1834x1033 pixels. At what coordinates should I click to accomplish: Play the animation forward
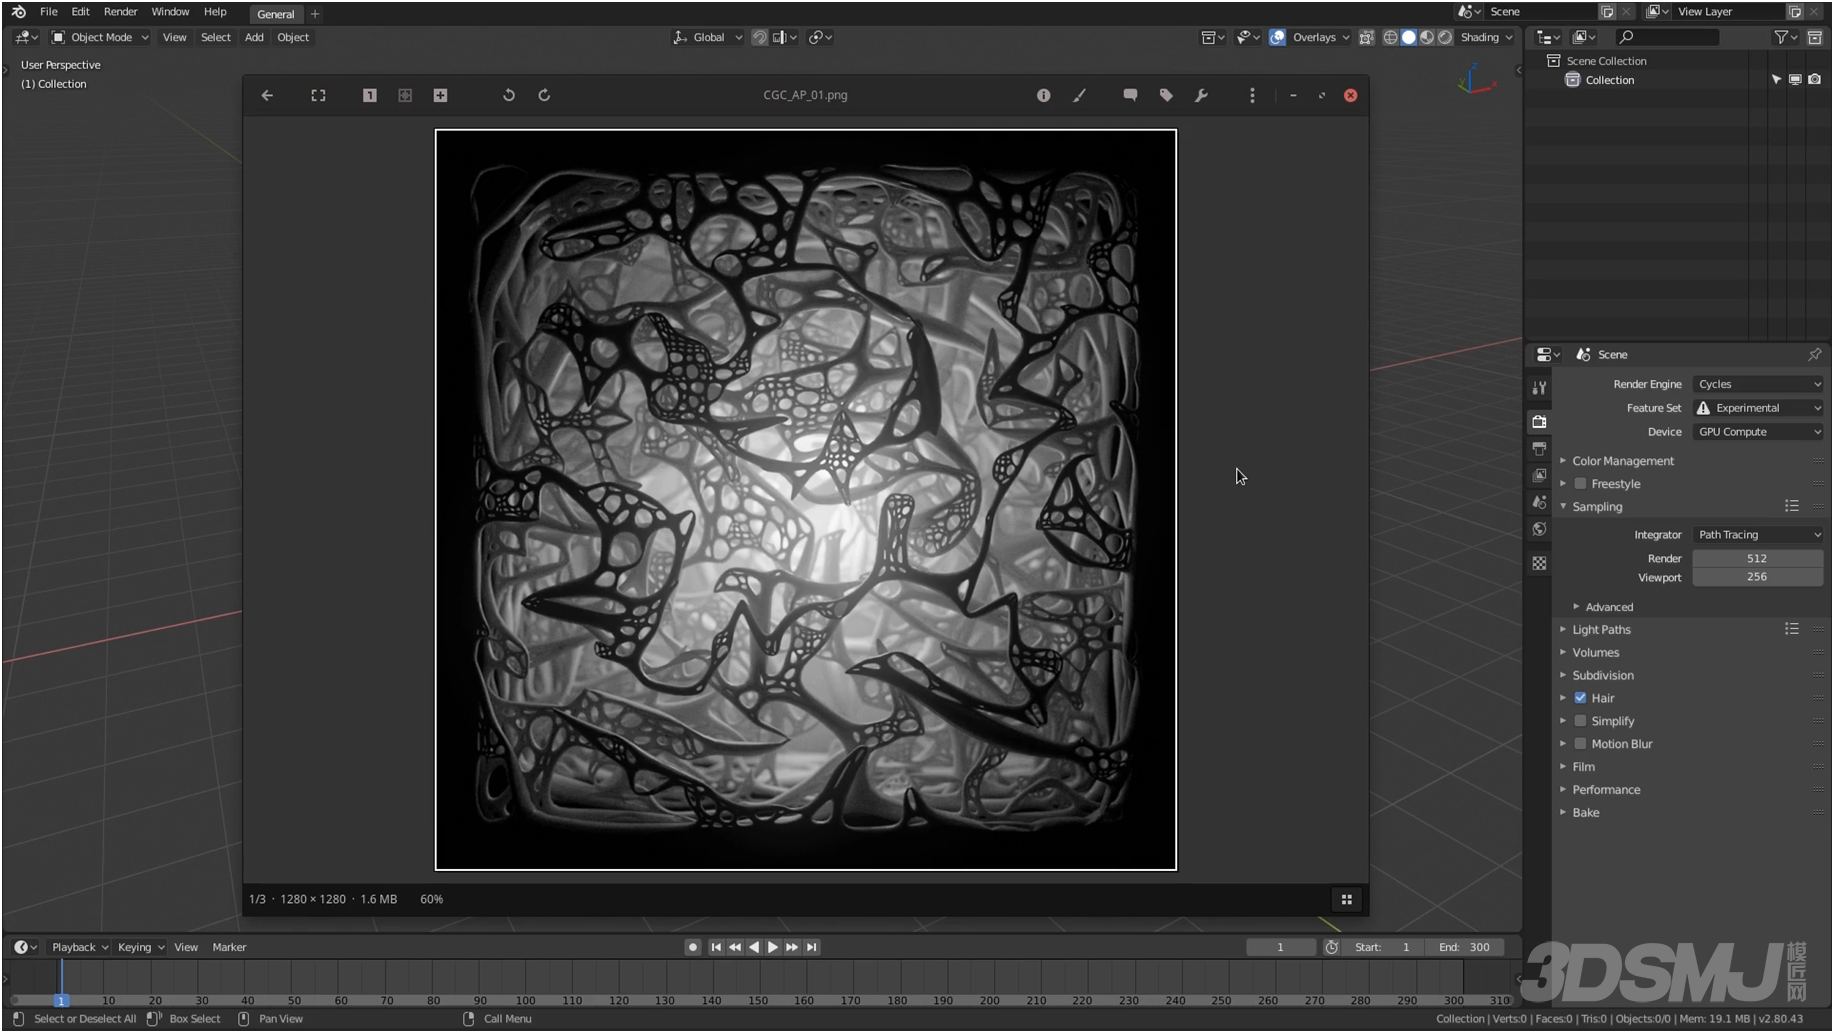click(x=773, y=948)
